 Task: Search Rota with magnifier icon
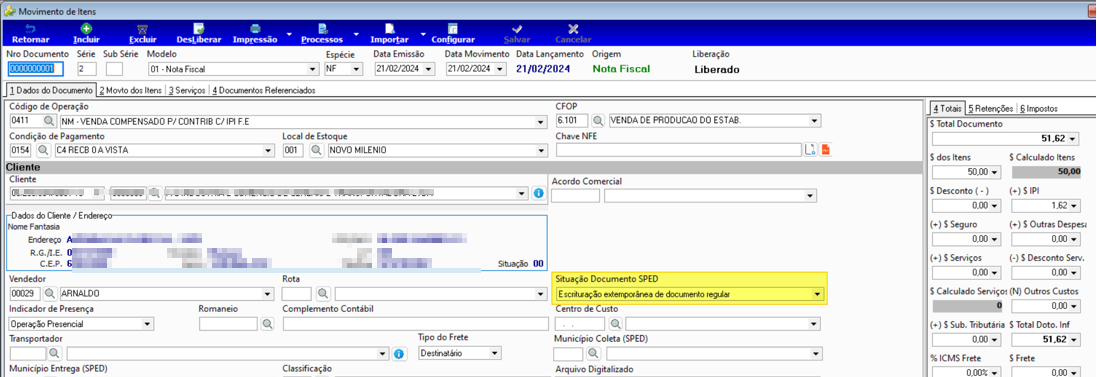323,294
